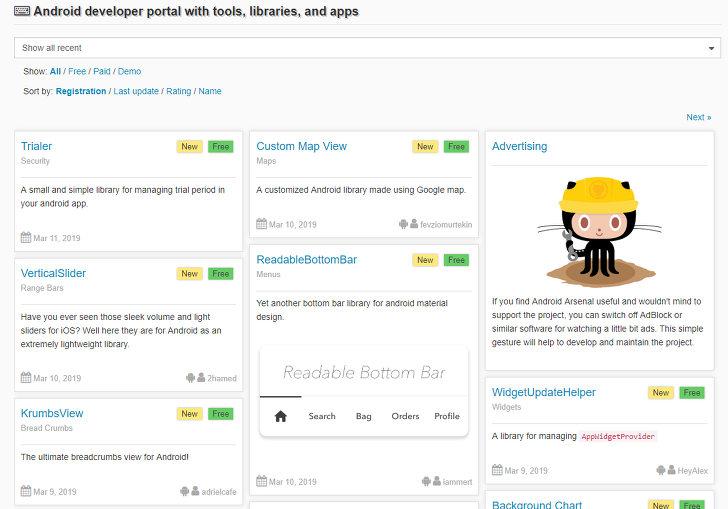Go to the Next page
This screenshot has height=509, width=728.
coord(699,117)
